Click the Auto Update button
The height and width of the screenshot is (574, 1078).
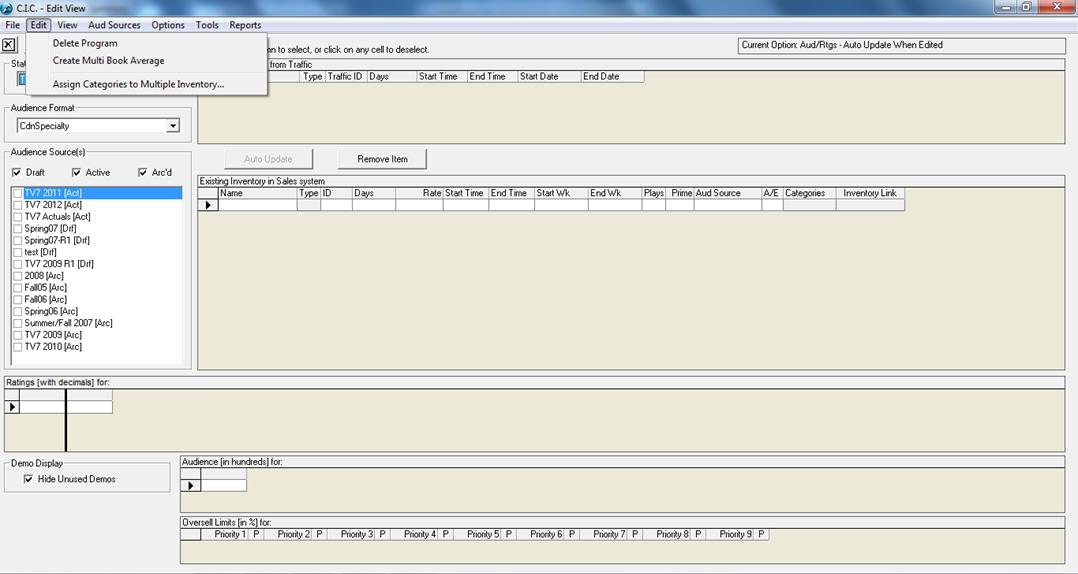point(268,159)
